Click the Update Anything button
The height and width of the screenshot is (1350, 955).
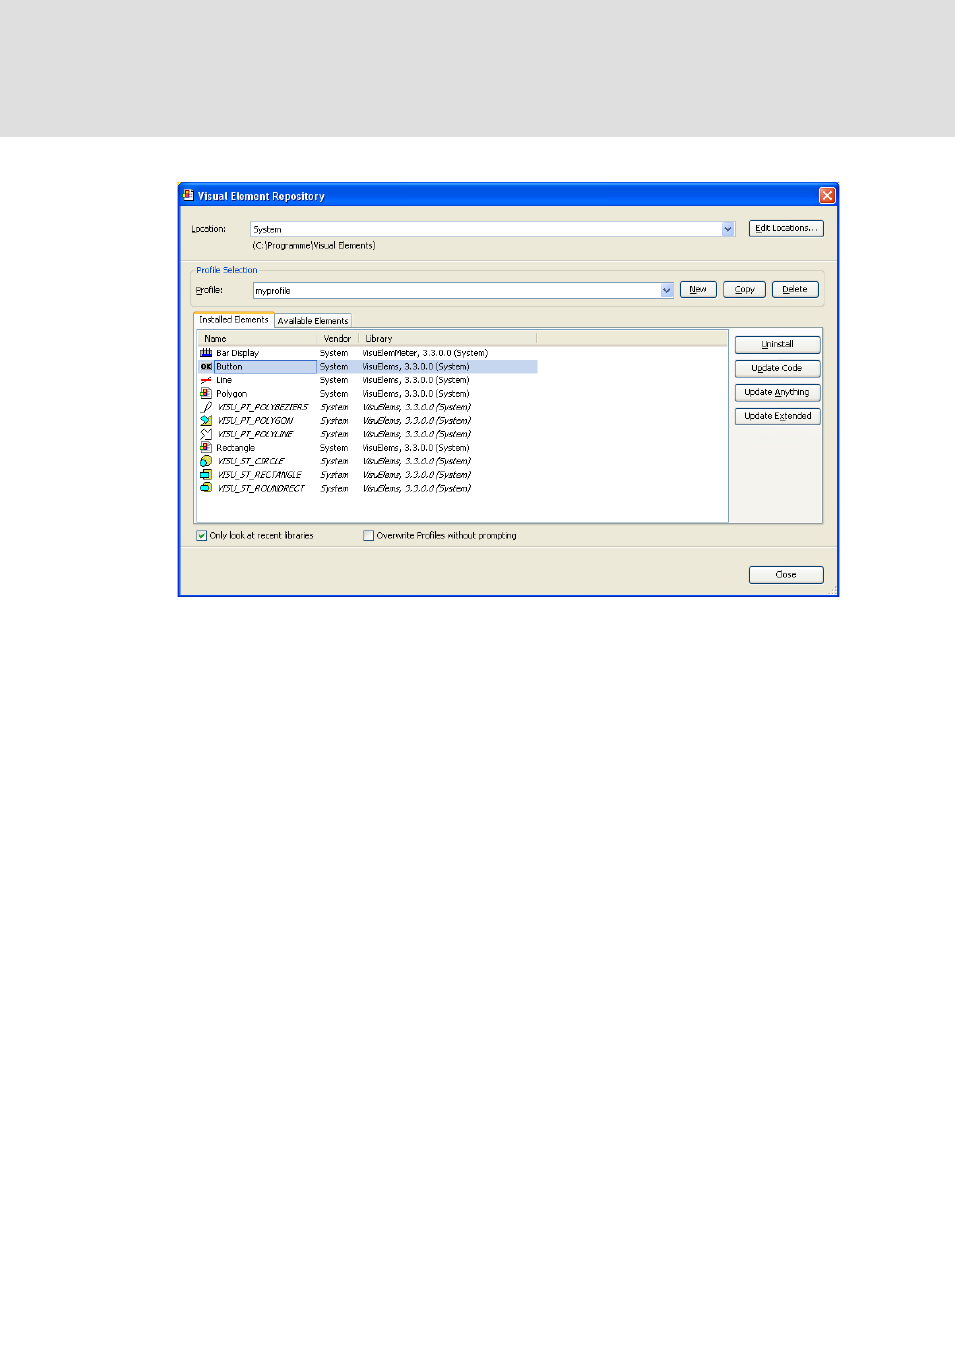777,392
